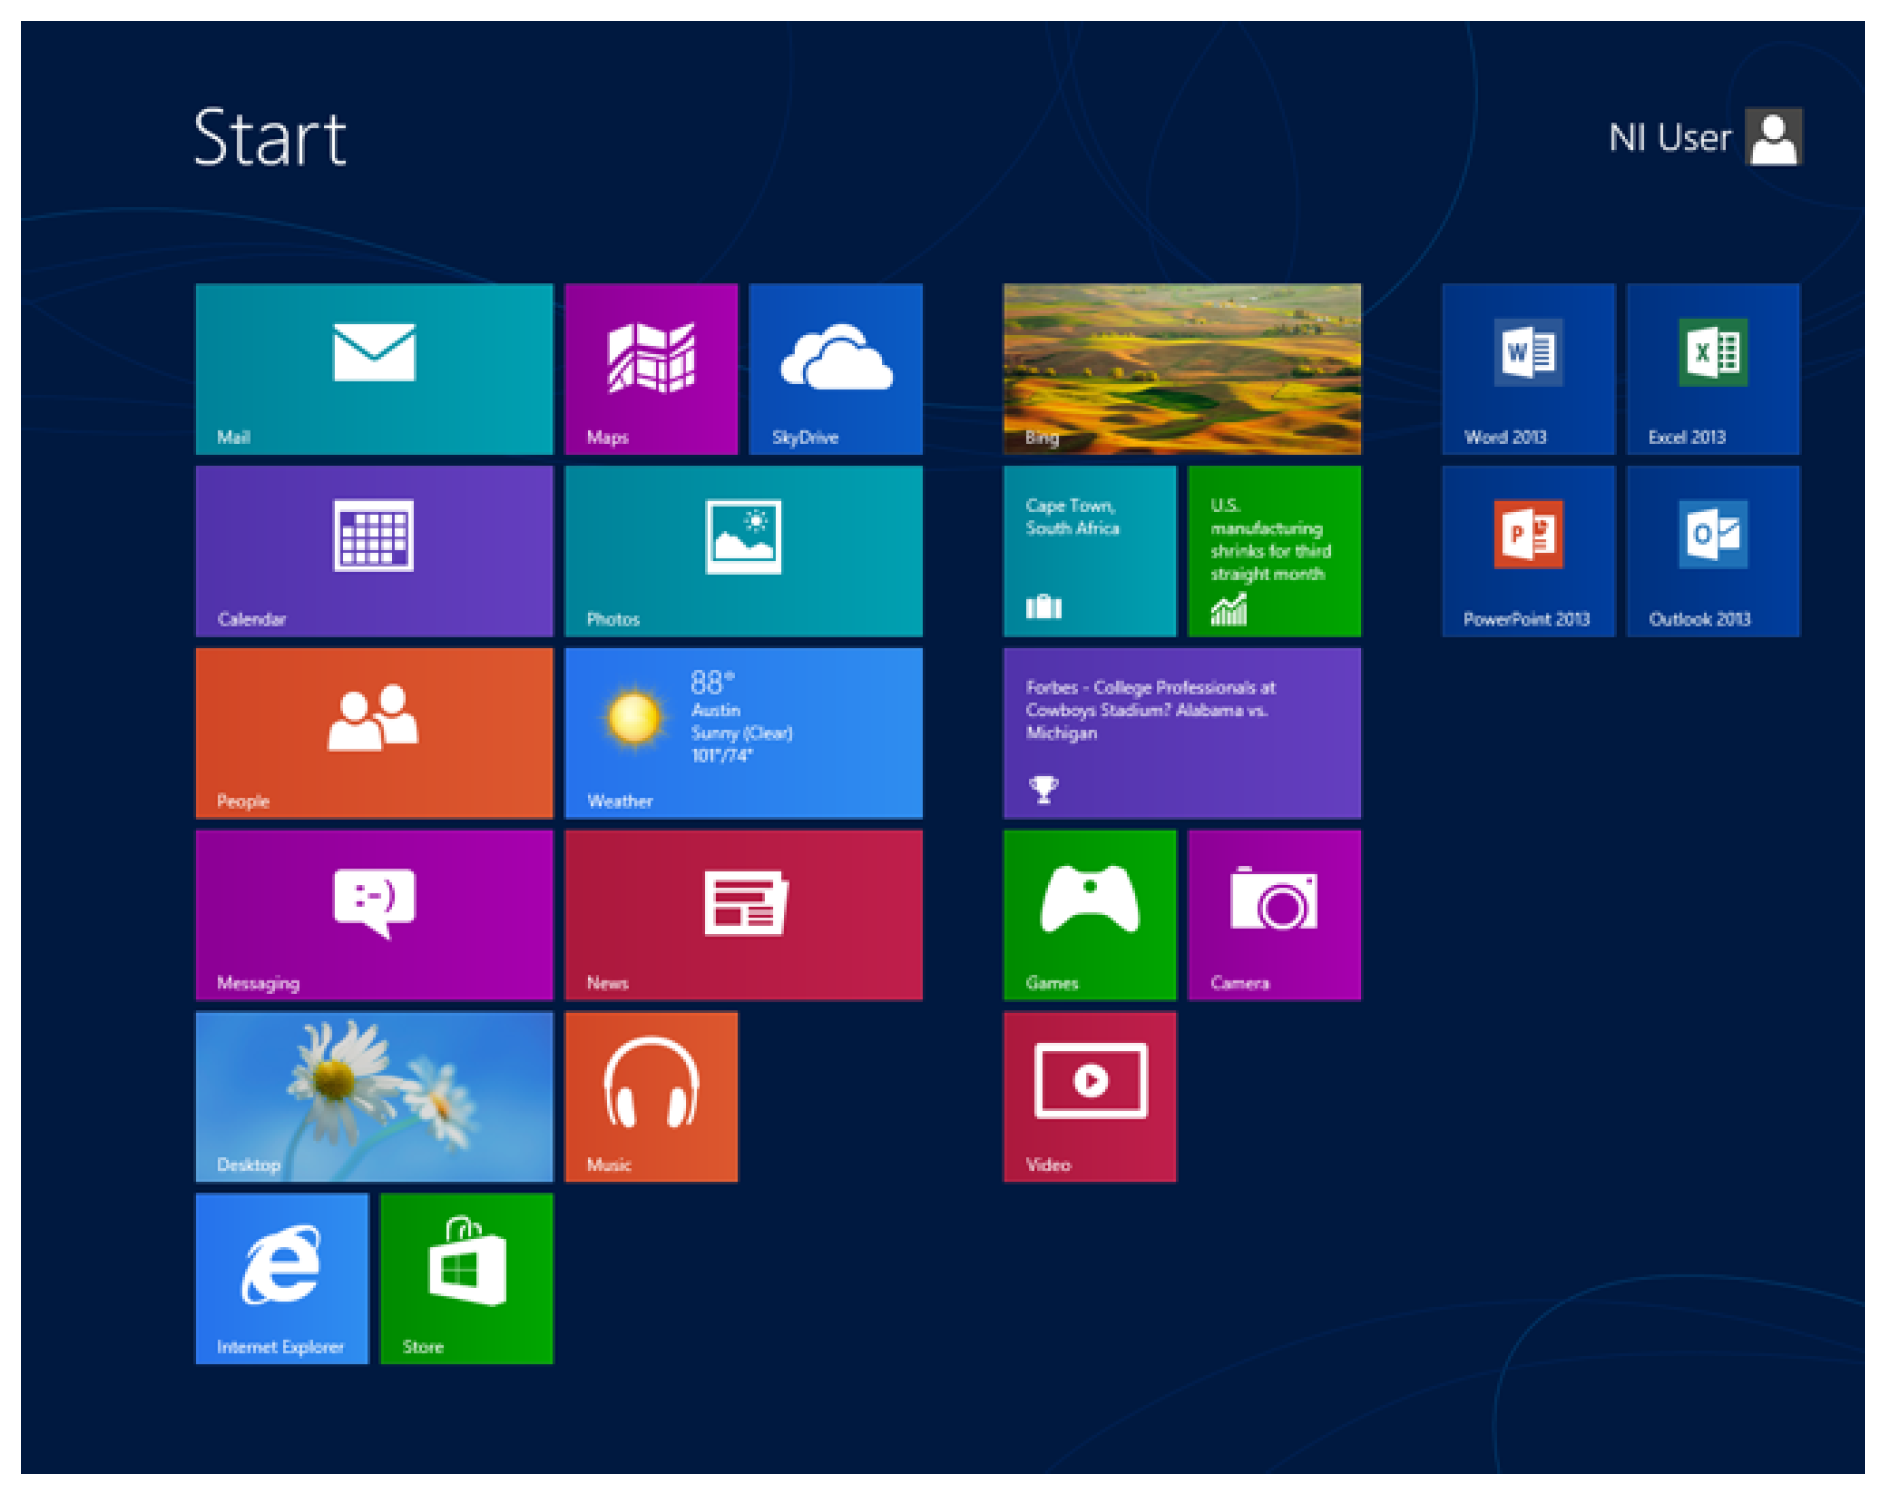Open the News tile
The image size is (1890, 1494).
pos(744,915)
